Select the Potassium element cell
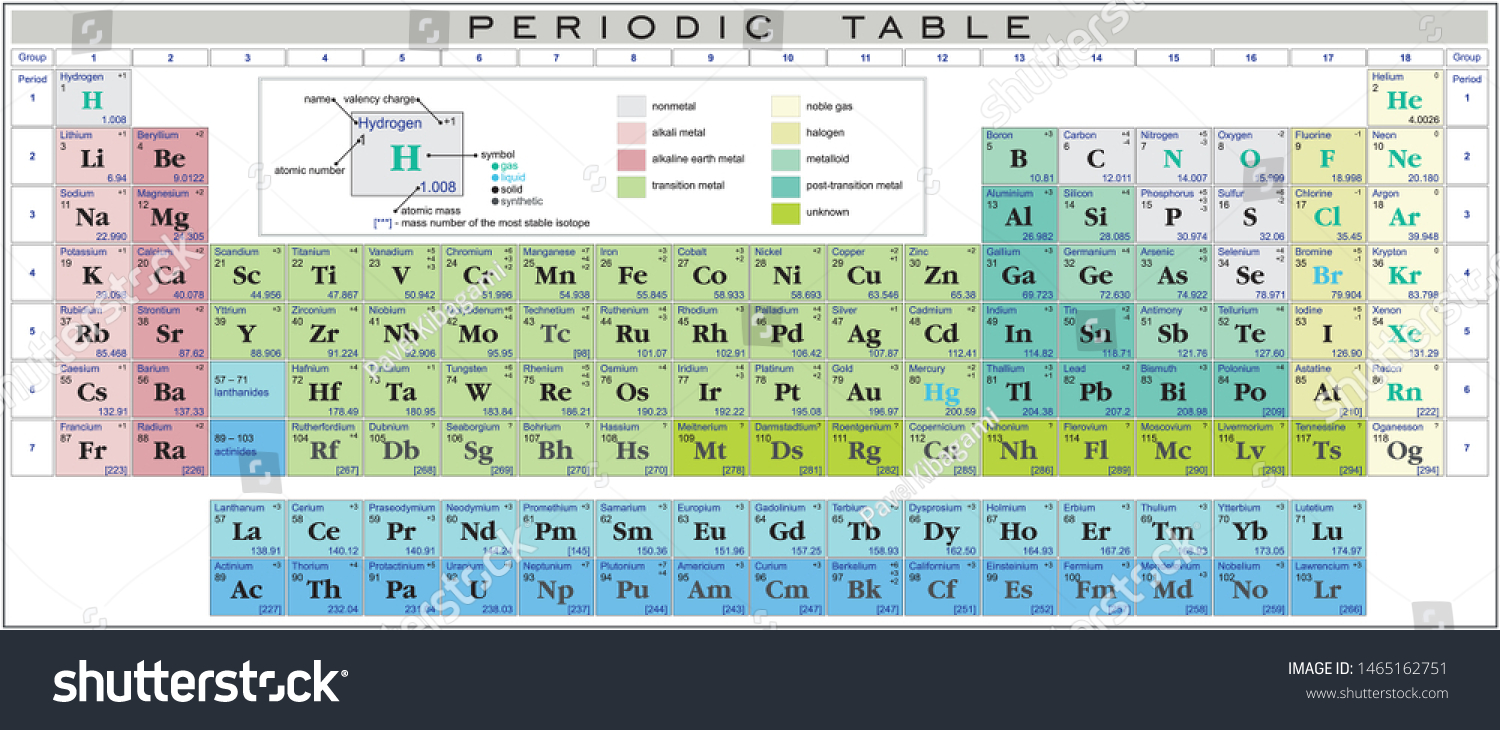The height and width of the screenshot is (730, 1500). tap(93, 273)
